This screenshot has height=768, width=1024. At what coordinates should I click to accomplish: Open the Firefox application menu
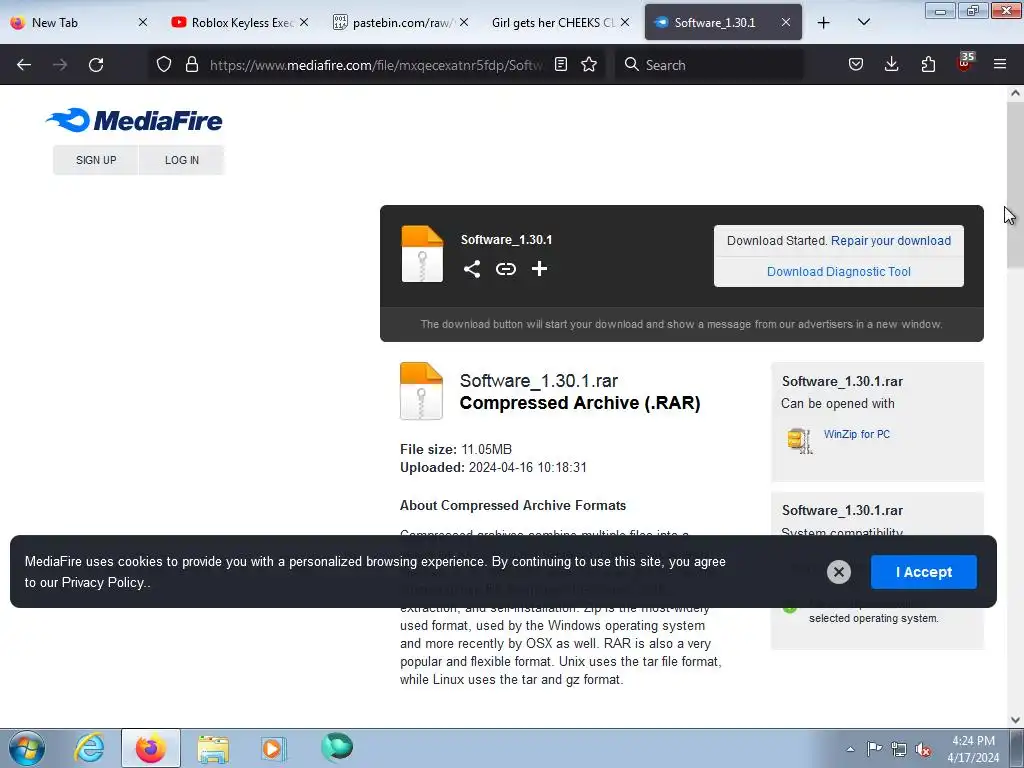click(x=1000, y=64)
